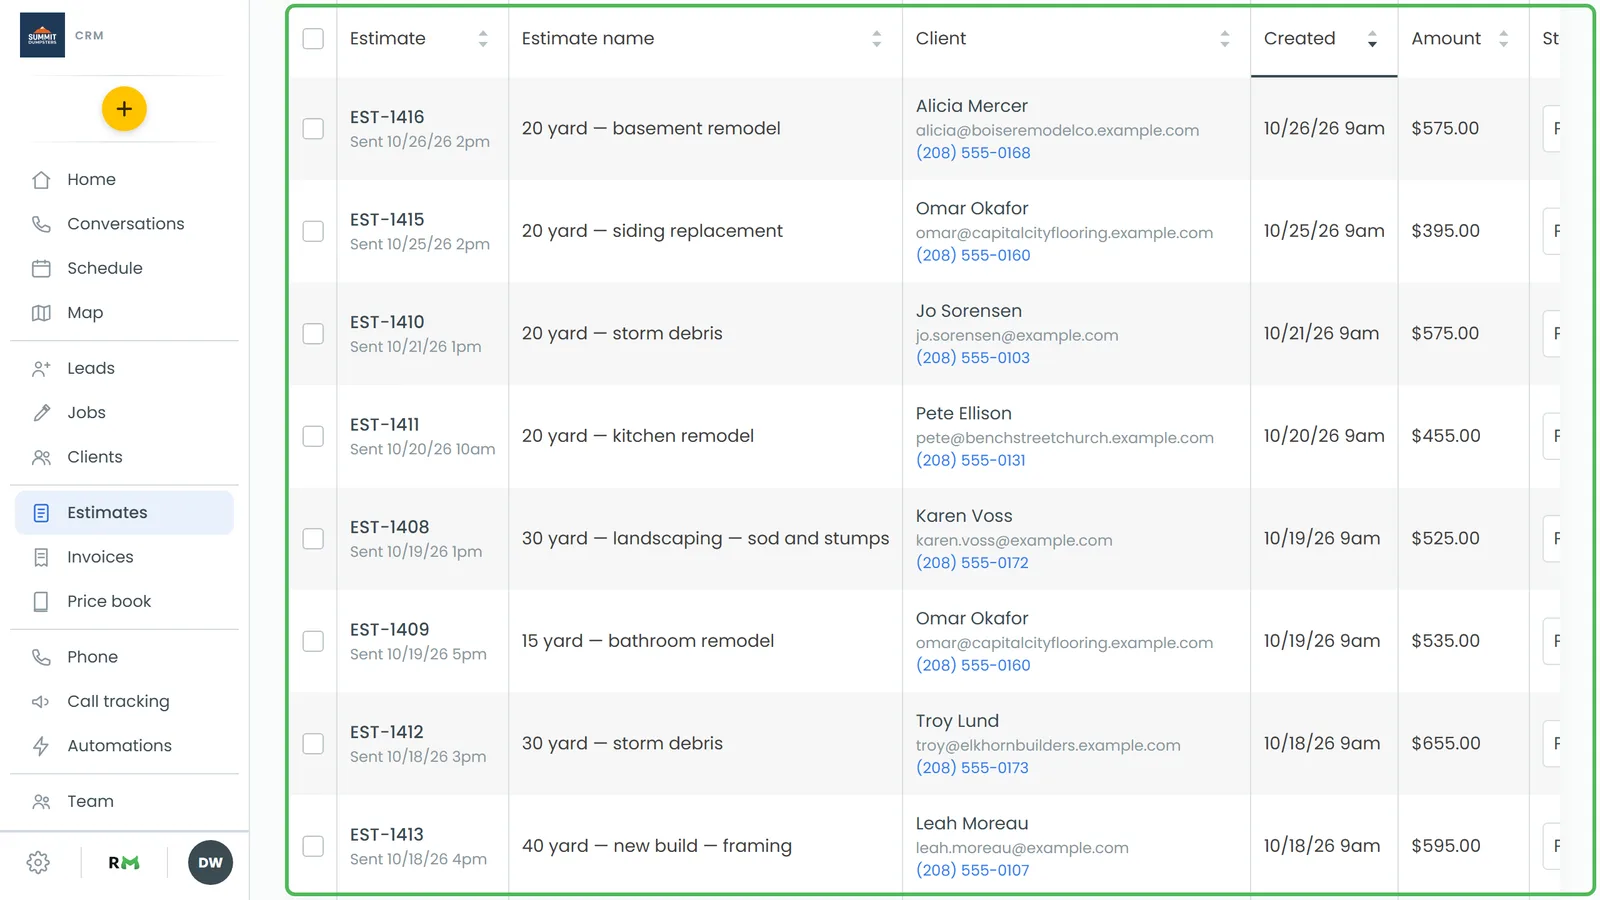The height and width of the screenshot is (900, 1600).
Task: Check the box for EST-1413
Action: tap(313, 846)
